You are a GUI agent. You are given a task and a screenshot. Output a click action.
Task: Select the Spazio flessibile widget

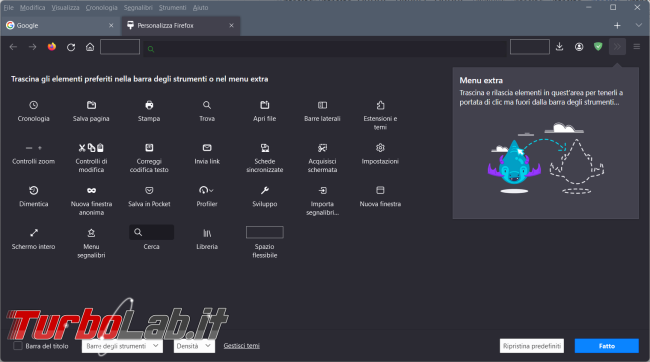264,232
